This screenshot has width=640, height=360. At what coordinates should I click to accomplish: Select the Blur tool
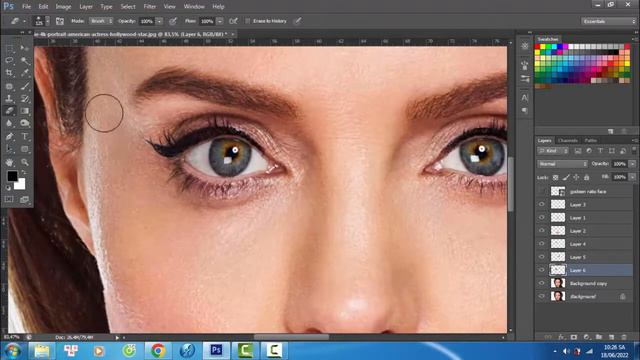[x=9, y=123]
